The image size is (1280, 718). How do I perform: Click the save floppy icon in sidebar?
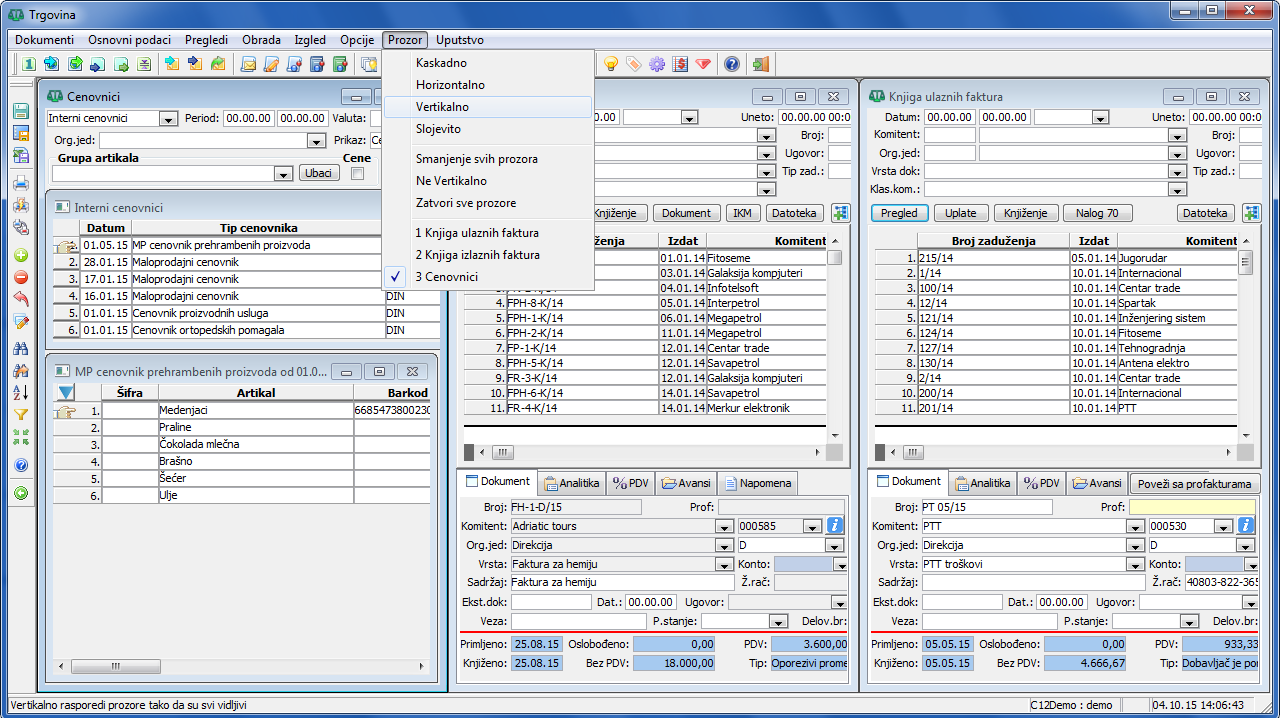coord(20,111)
